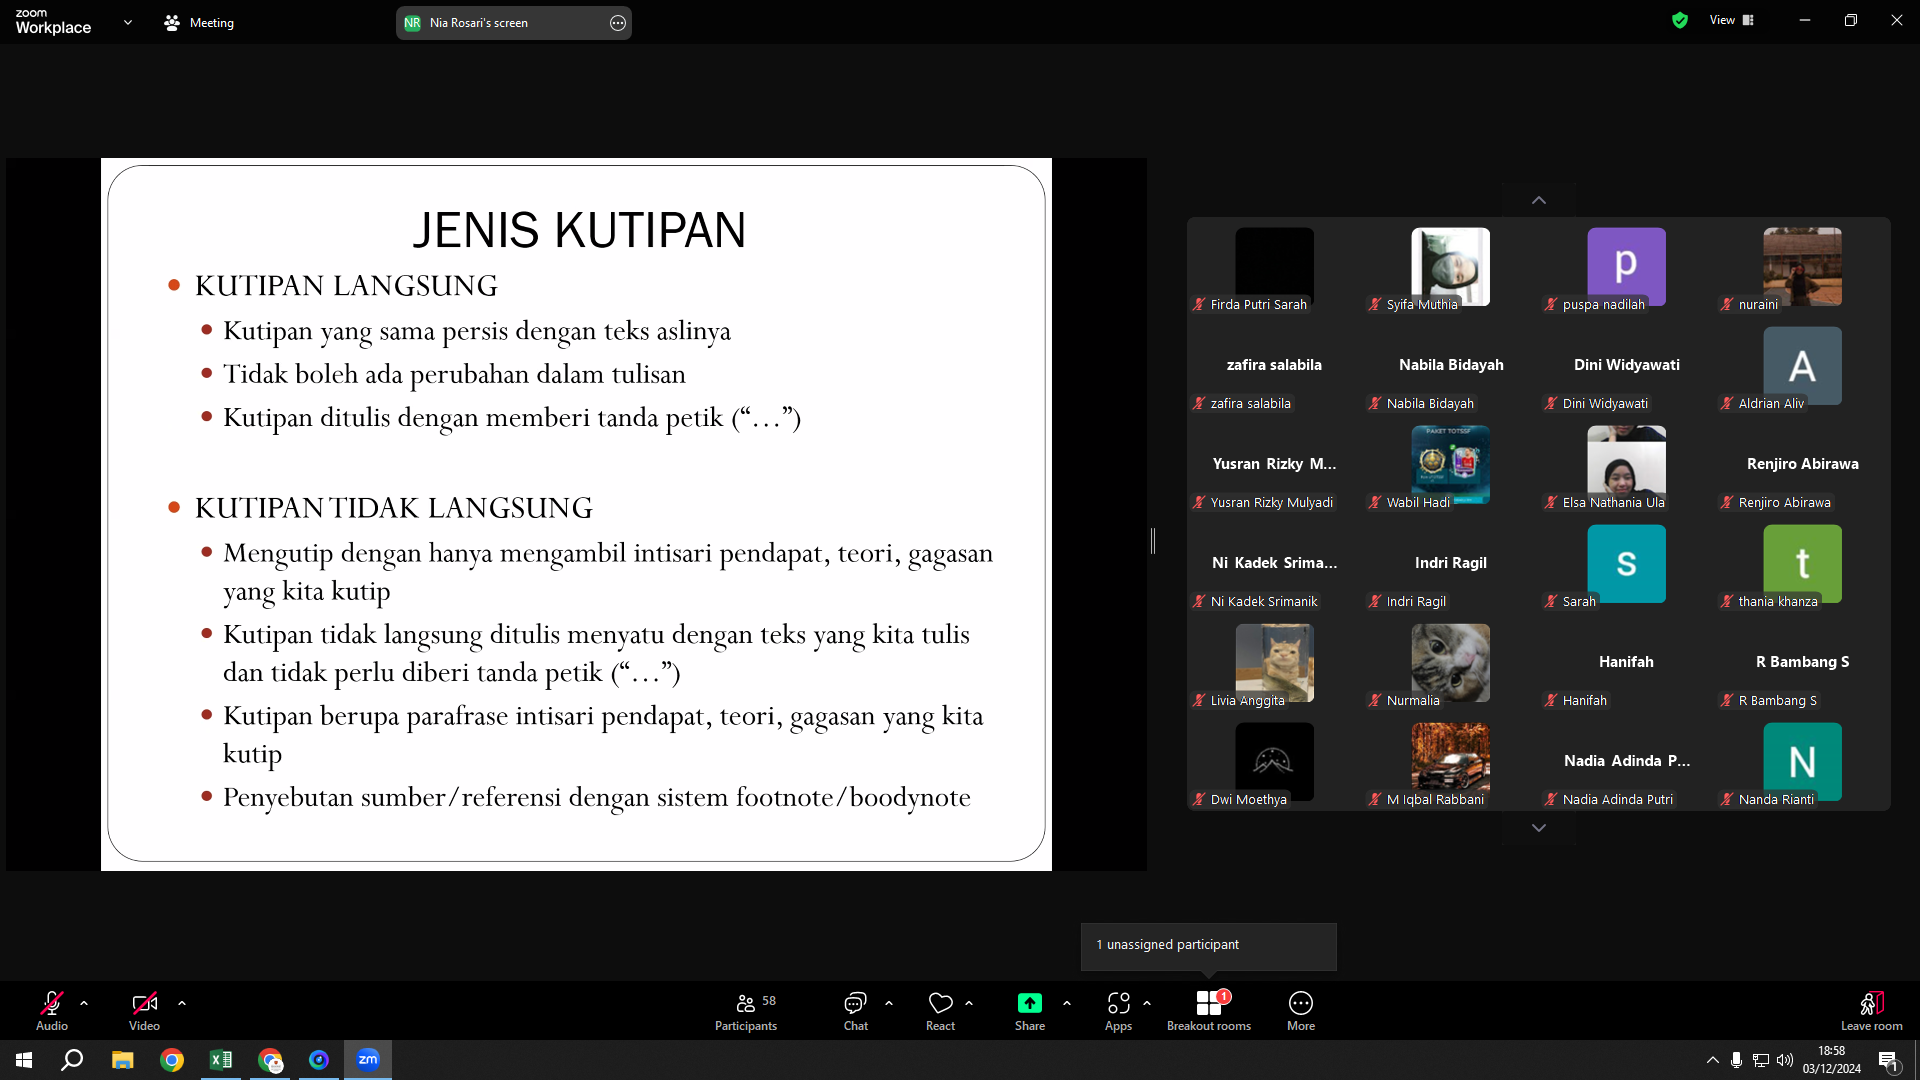Viewport: 1920px width, 1080px height.
Task: Expand apps options arrow next to Apps
Action: point(1147,1003)
